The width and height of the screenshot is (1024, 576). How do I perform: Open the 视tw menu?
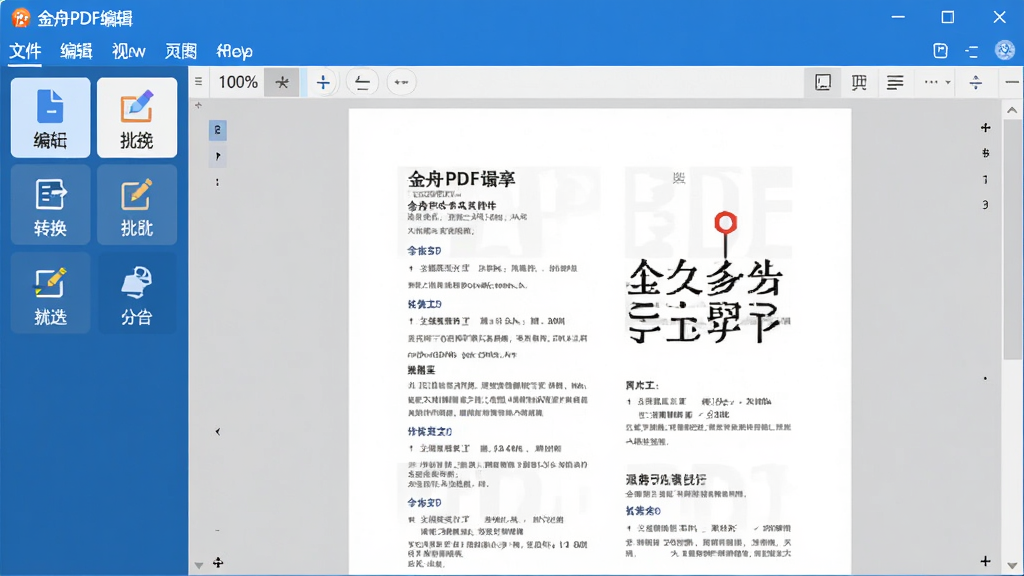pos(129,51)
